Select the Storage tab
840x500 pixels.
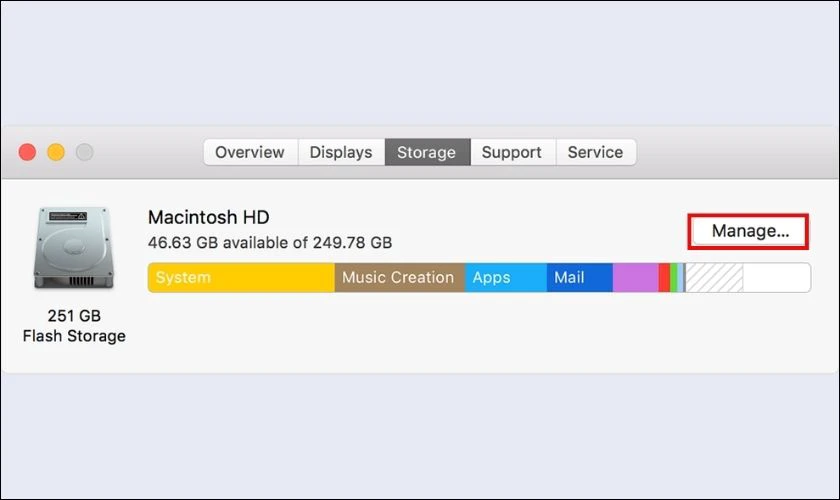[426, 152]
